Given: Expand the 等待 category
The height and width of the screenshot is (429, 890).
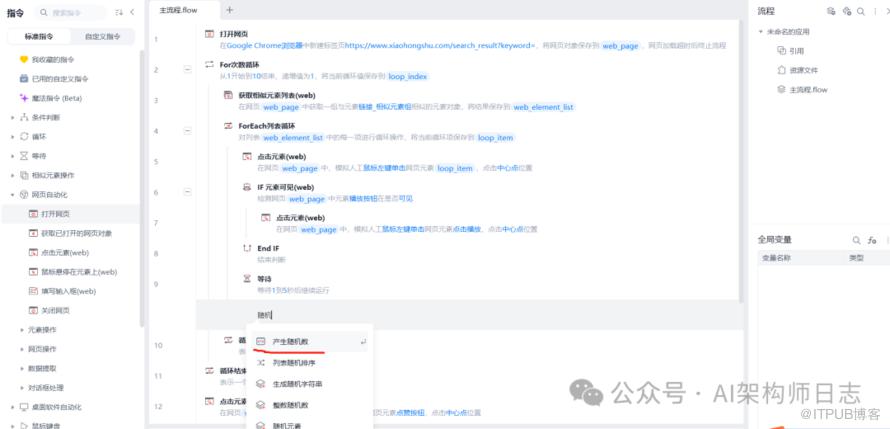Looking at the screenshot, I should pos(12,156).
